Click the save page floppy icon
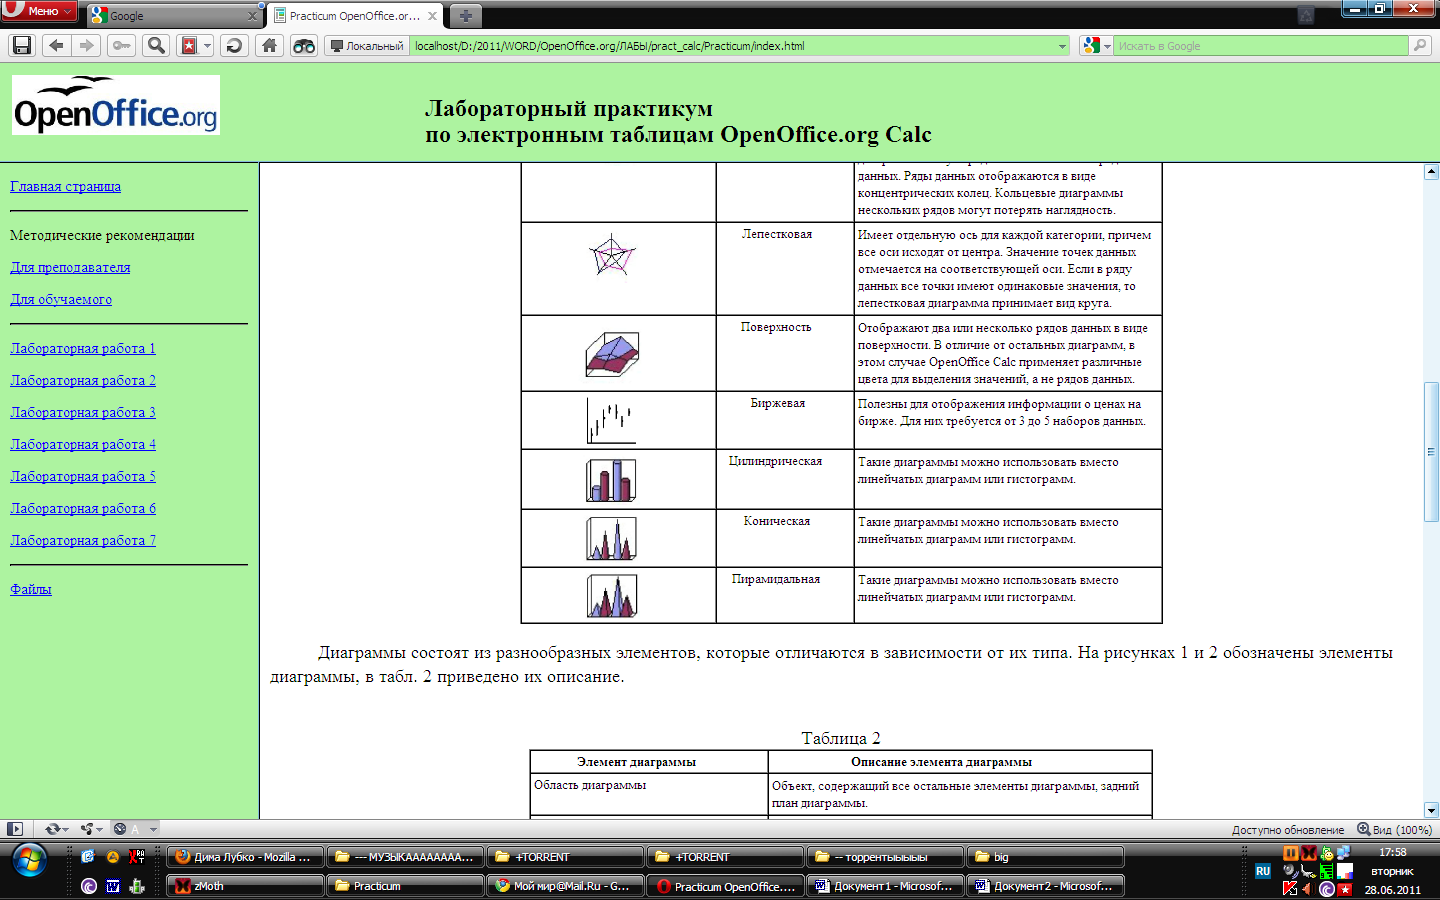 tap(22, 45)
